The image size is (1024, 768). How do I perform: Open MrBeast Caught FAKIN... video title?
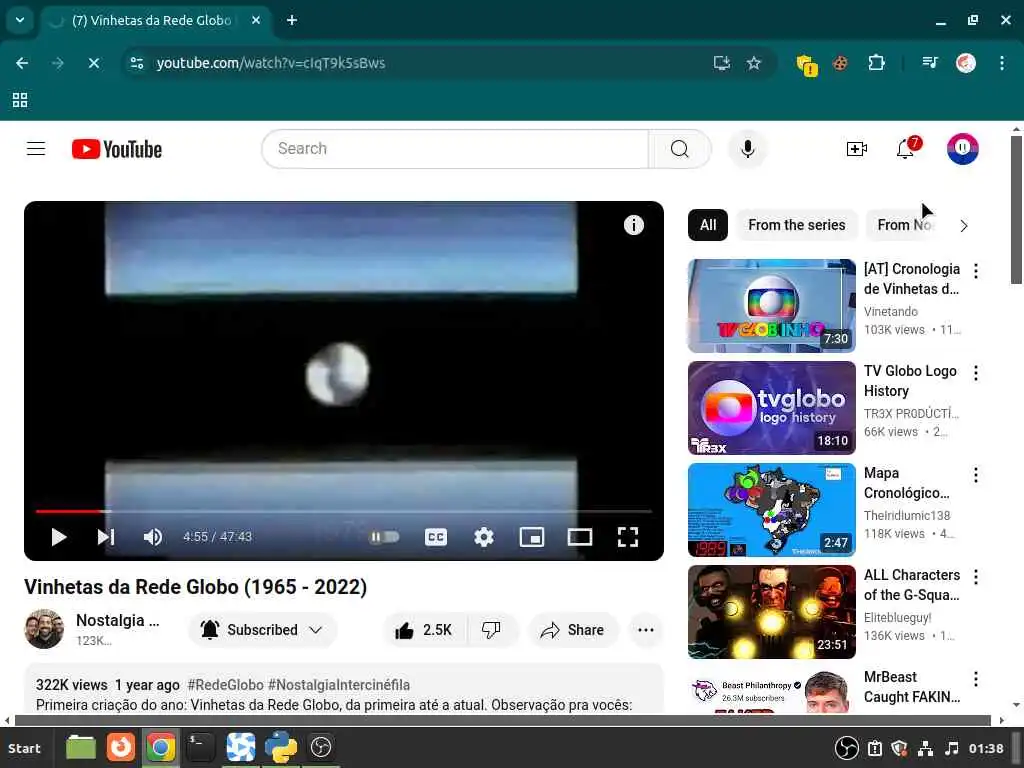(912, 687)
